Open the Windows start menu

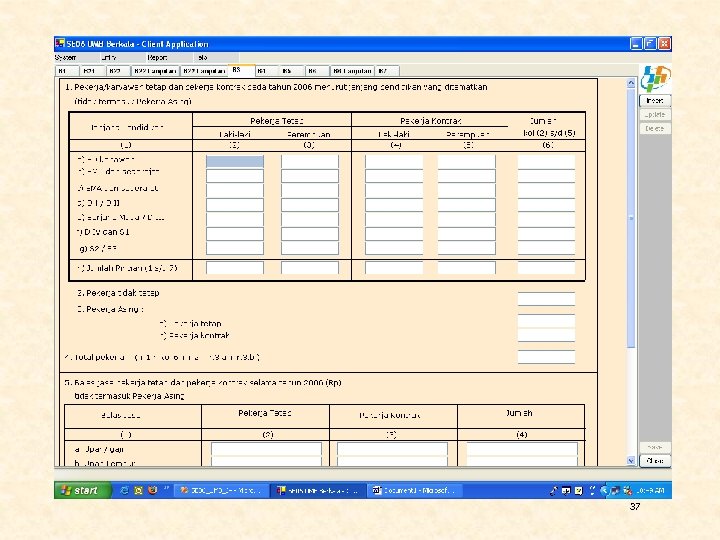pos(83,490)
